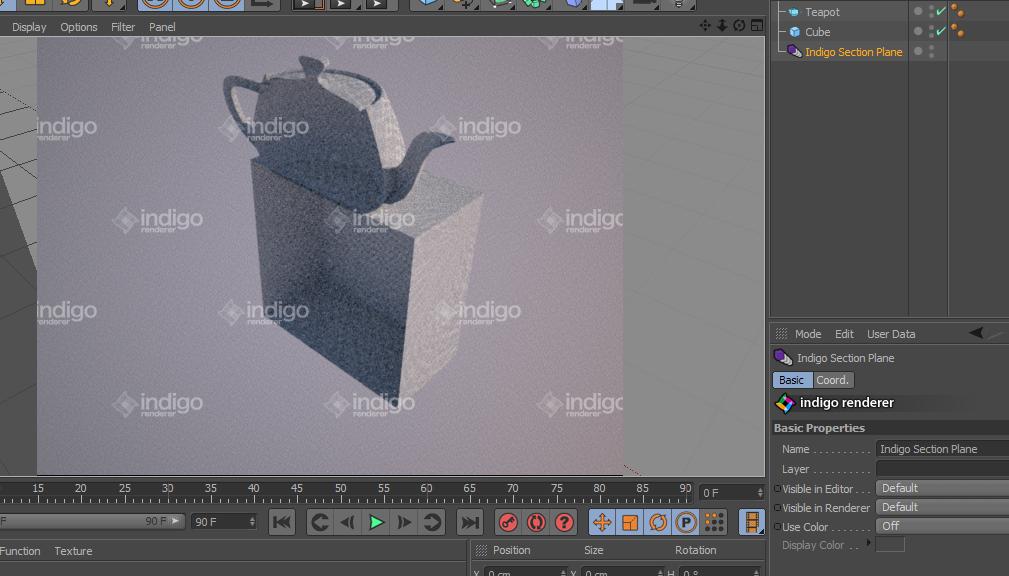
Task: Toggle Teapot green enable checkmark
Action: pyautogui.click(x=941, y=11)
